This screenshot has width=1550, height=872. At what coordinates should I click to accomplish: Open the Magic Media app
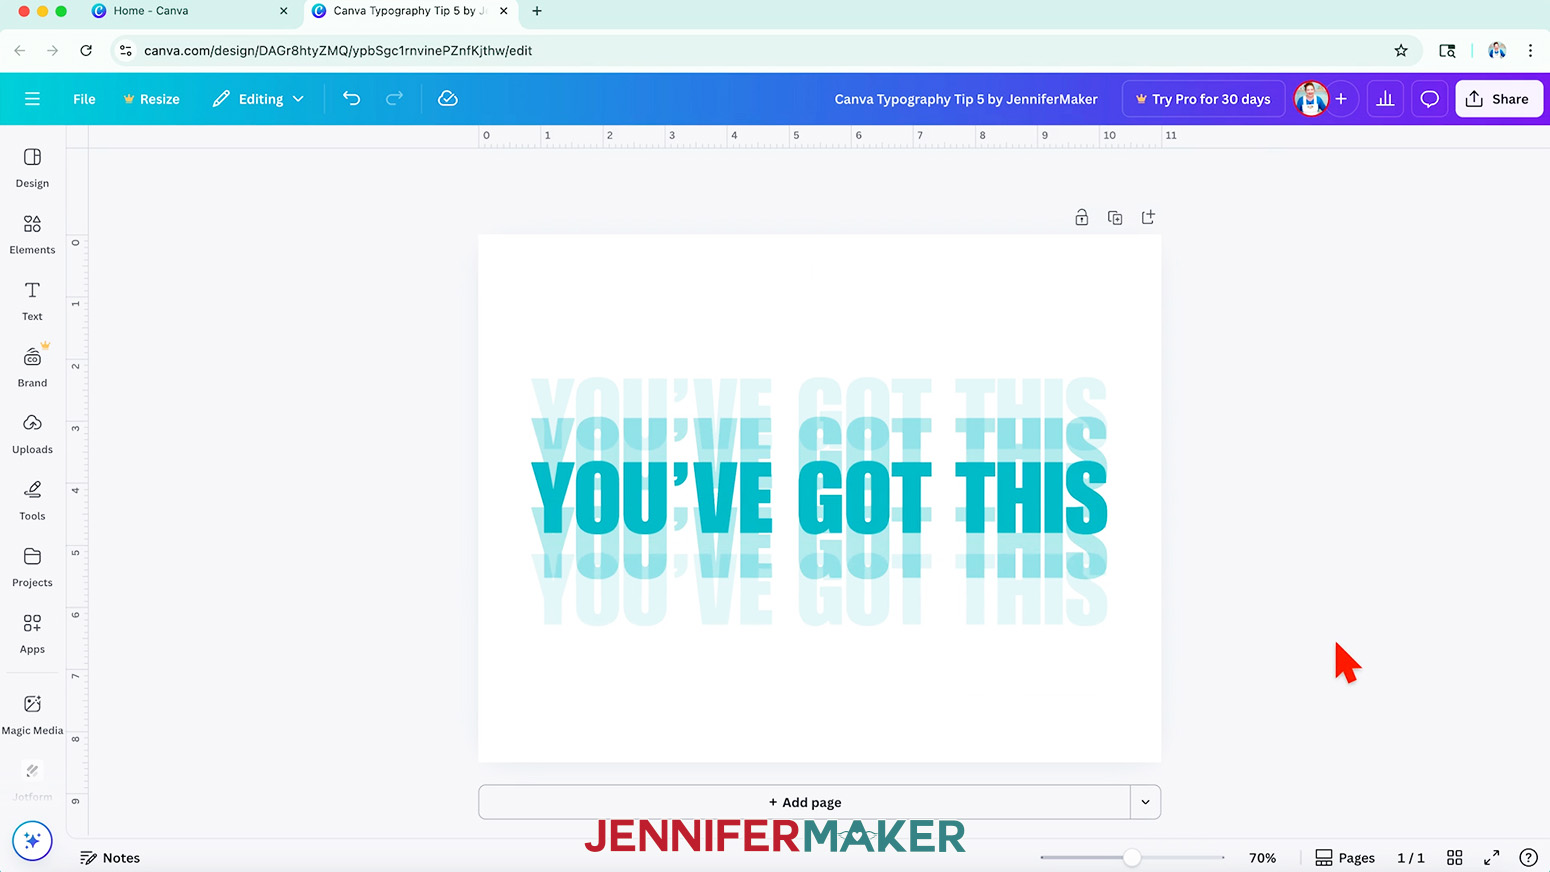(32, 715)
